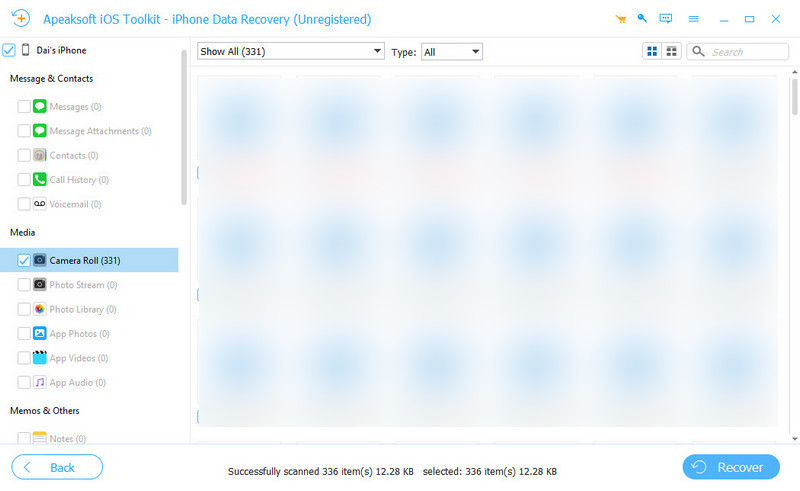Open the feedback chat icon
Screen dimensions: 800x491
(x=665, y=19)
